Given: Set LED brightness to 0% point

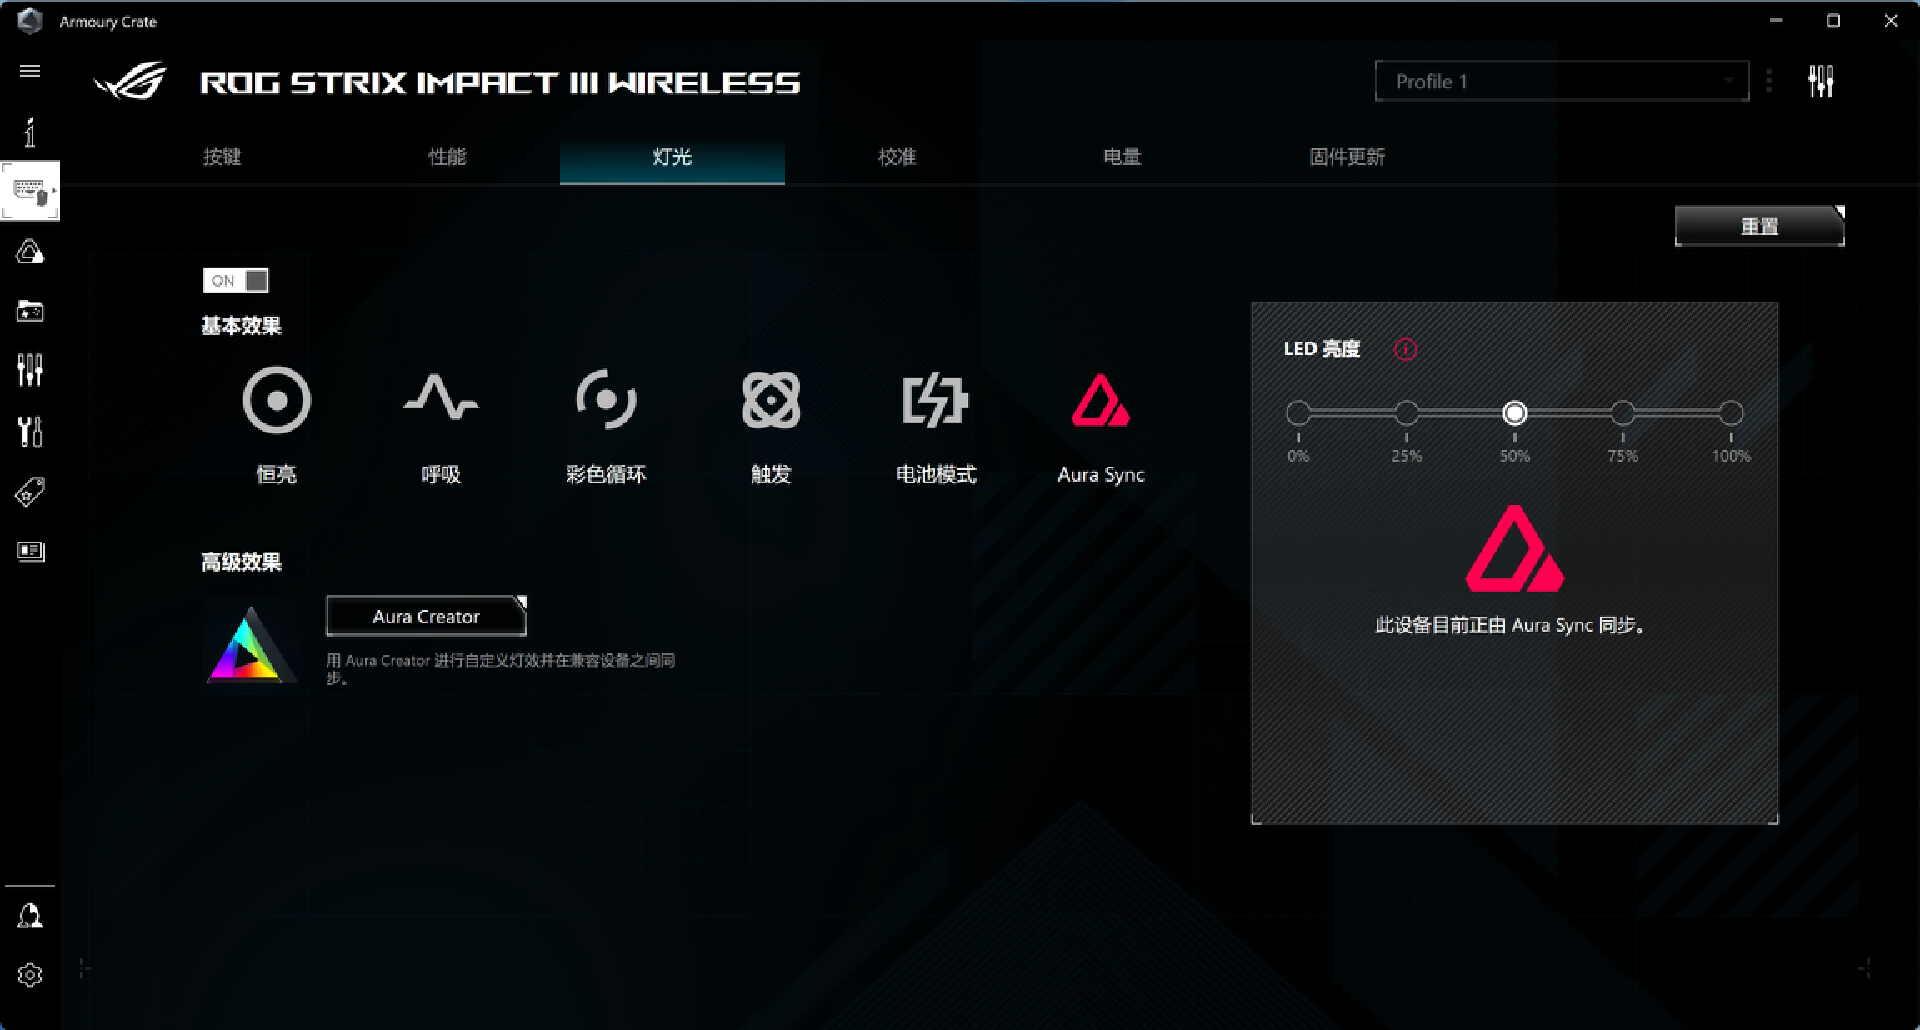Looking at the screenshot, I should point(1298,412).
